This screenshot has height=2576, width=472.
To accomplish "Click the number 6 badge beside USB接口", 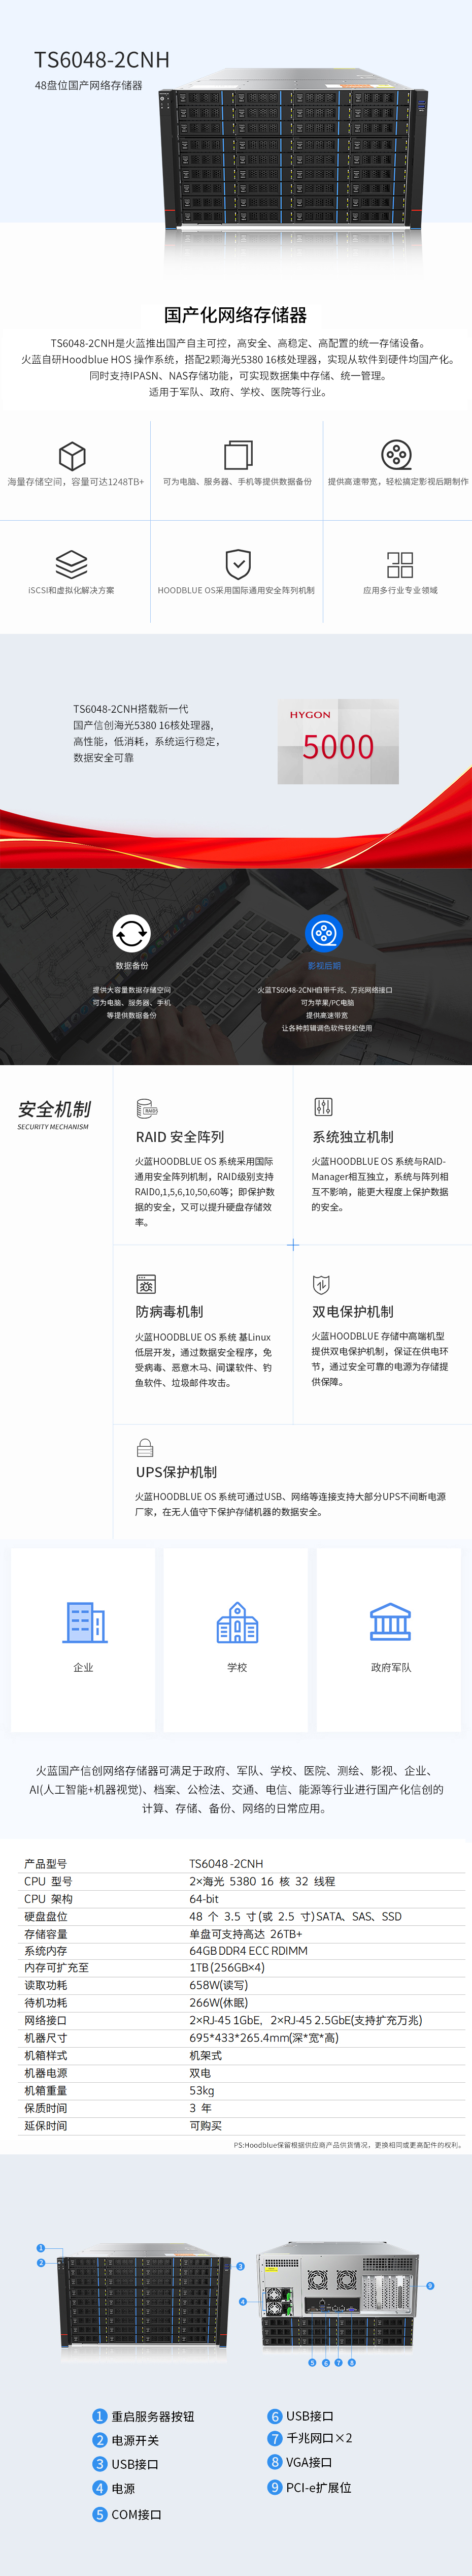I will [275, 2415].
